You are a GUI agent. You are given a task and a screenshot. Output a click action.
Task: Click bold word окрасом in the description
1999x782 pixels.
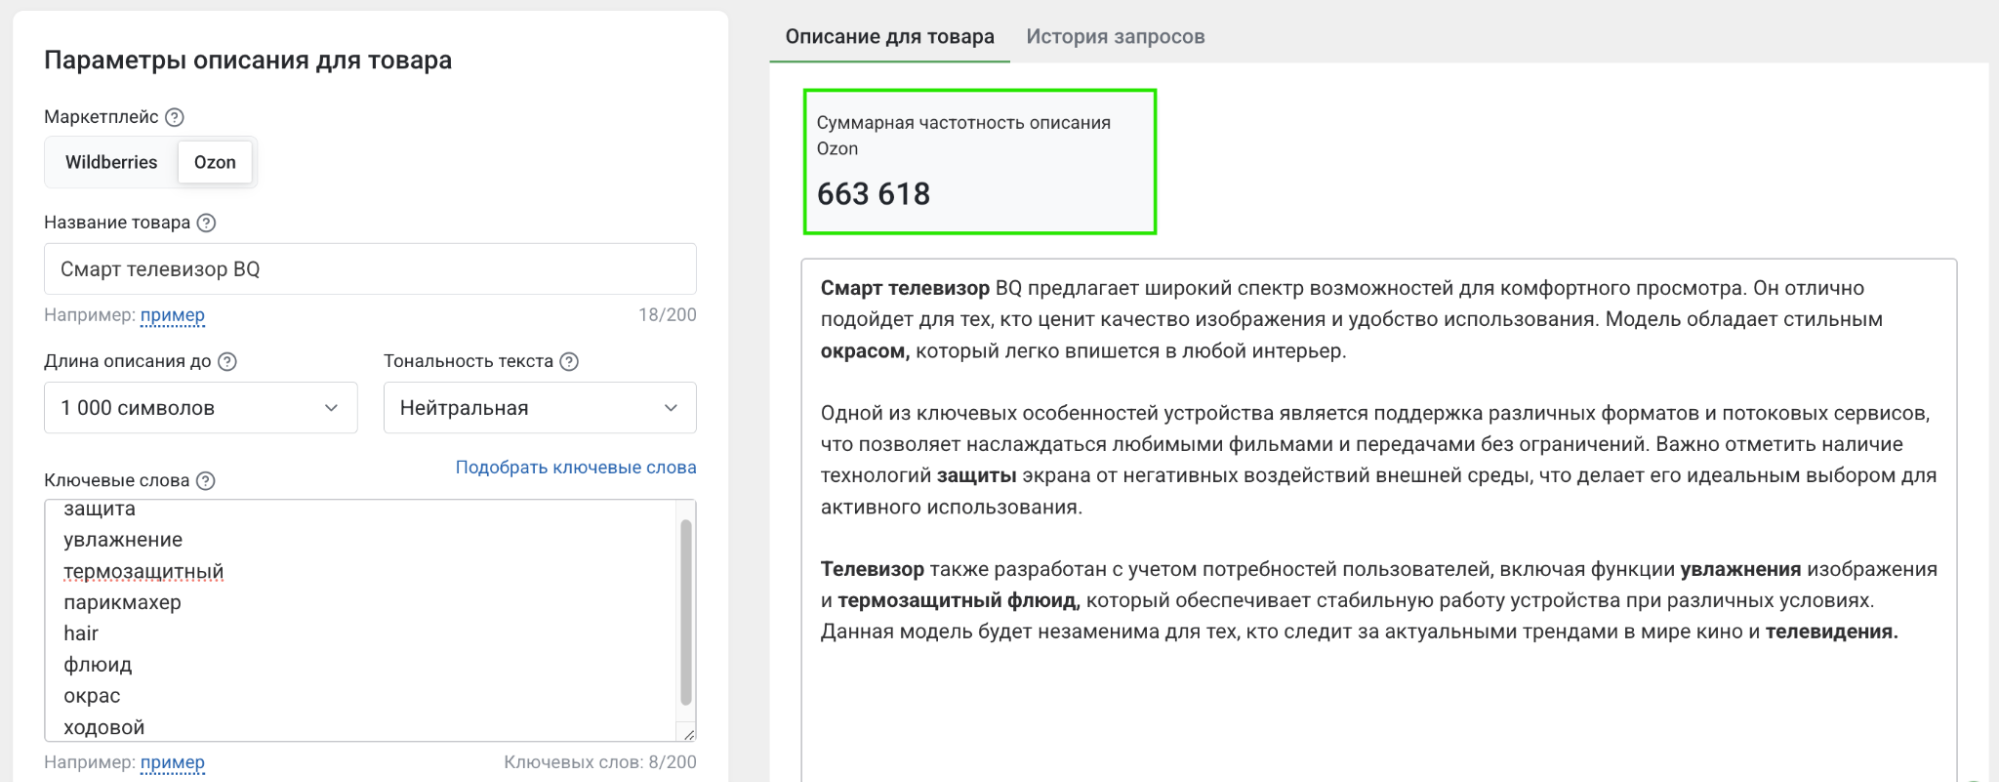point(865,351)
